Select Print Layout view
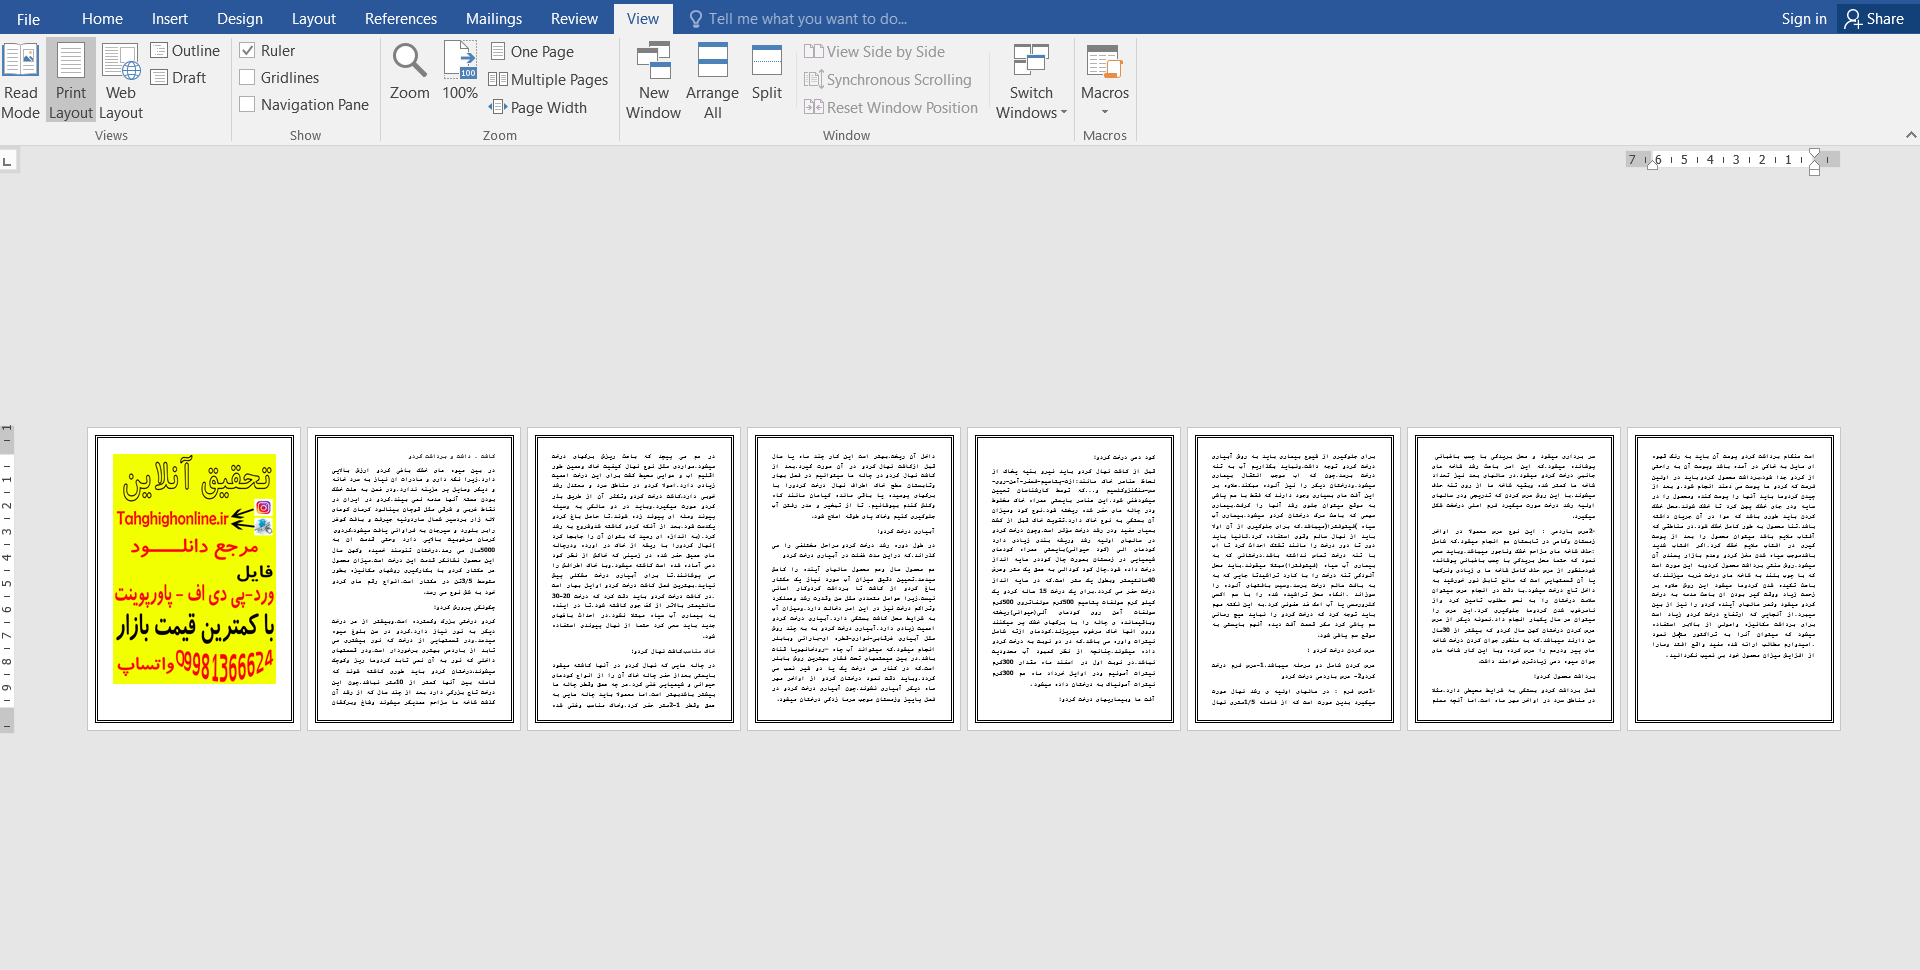Viewport: 1920px width, 970px height. [71, 82]
